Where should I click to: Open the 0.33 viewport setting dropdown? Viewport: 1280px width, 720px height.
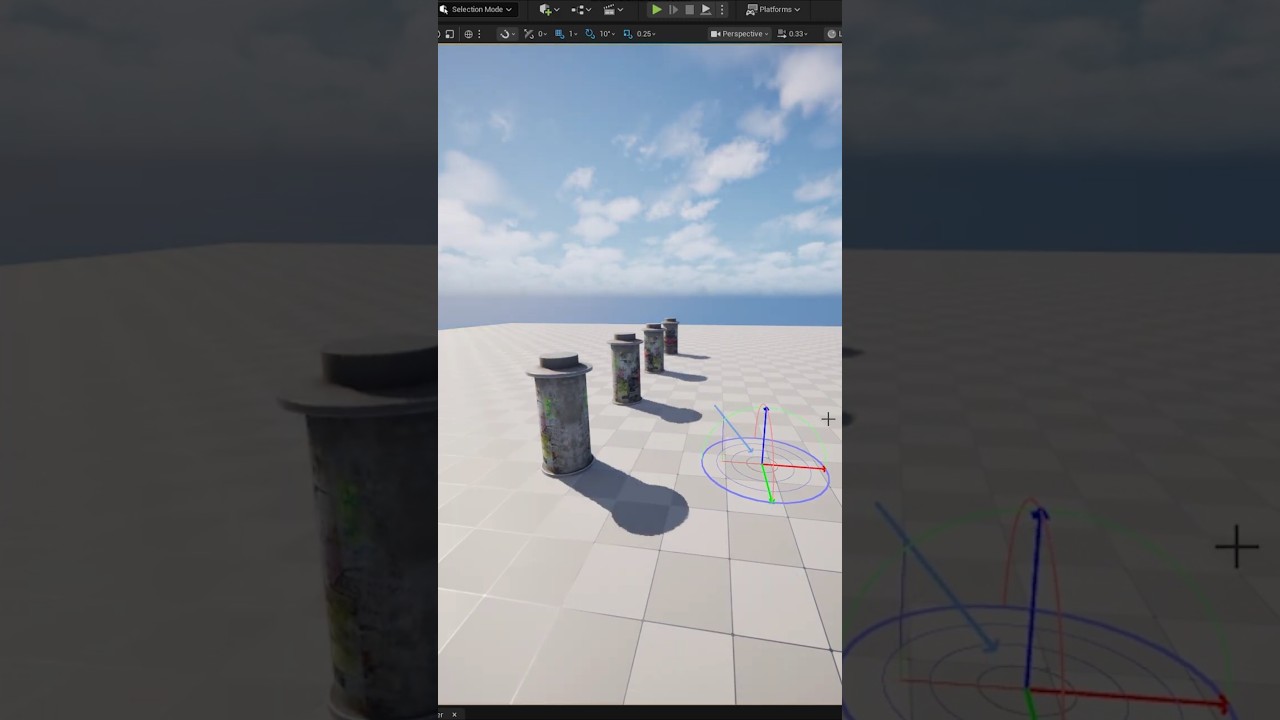pos(792,34)
